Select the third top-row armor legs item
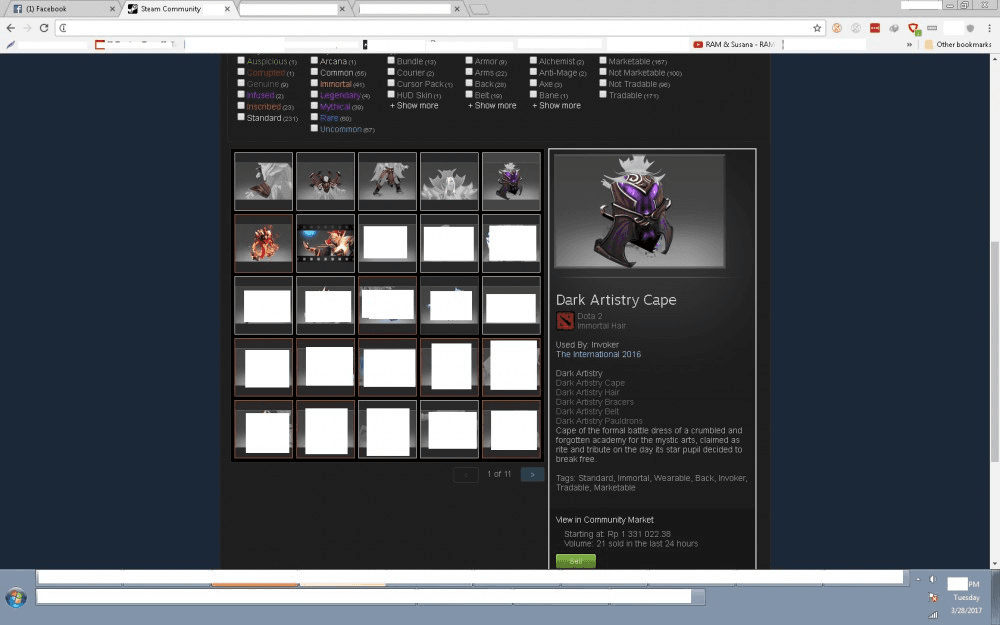1000x625 pixels. [387, 181]
